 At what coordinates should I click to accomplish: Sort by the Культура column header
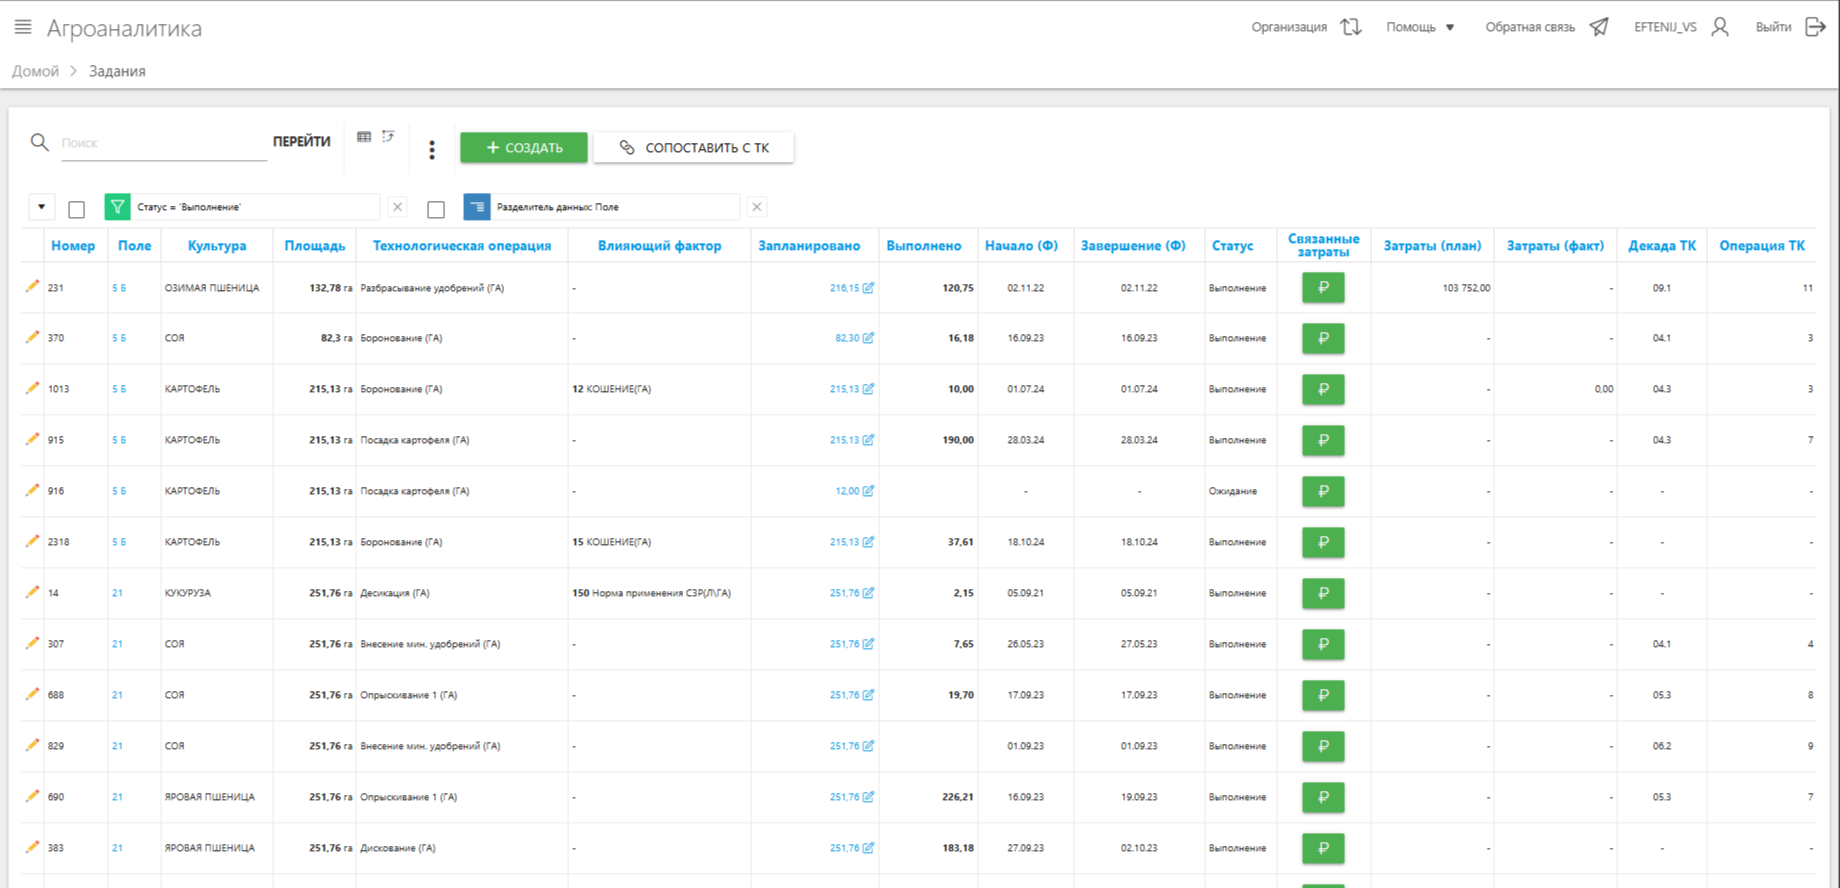tap(216, 246)
